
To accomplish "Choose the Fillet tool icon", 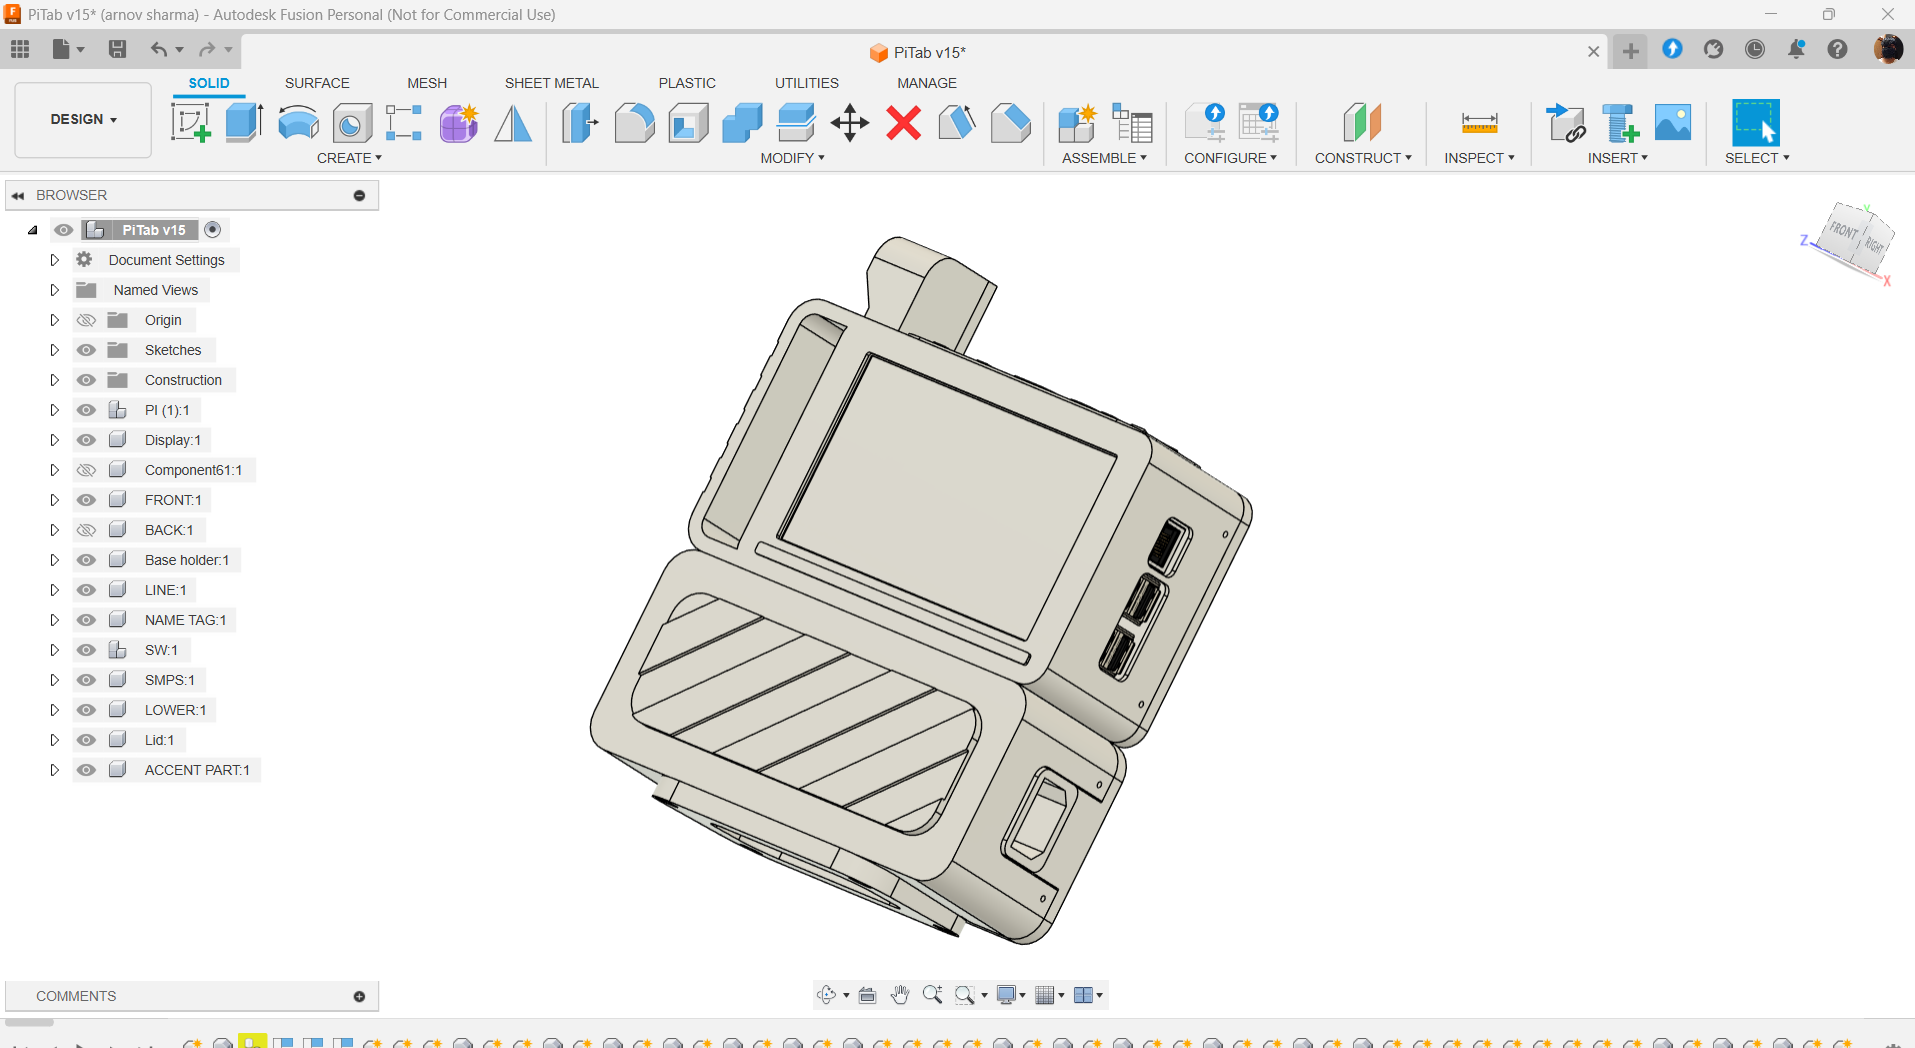I will (x=634, y=123).
